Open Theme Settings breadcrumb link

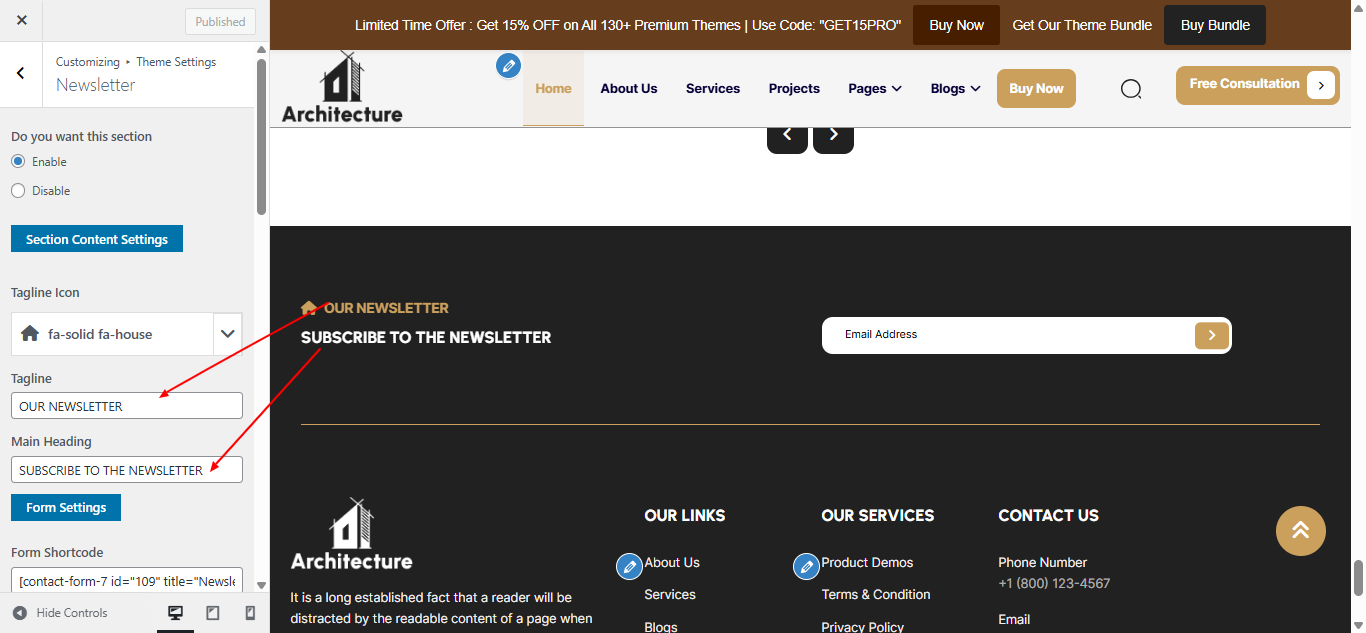click(x=176, y=61)
